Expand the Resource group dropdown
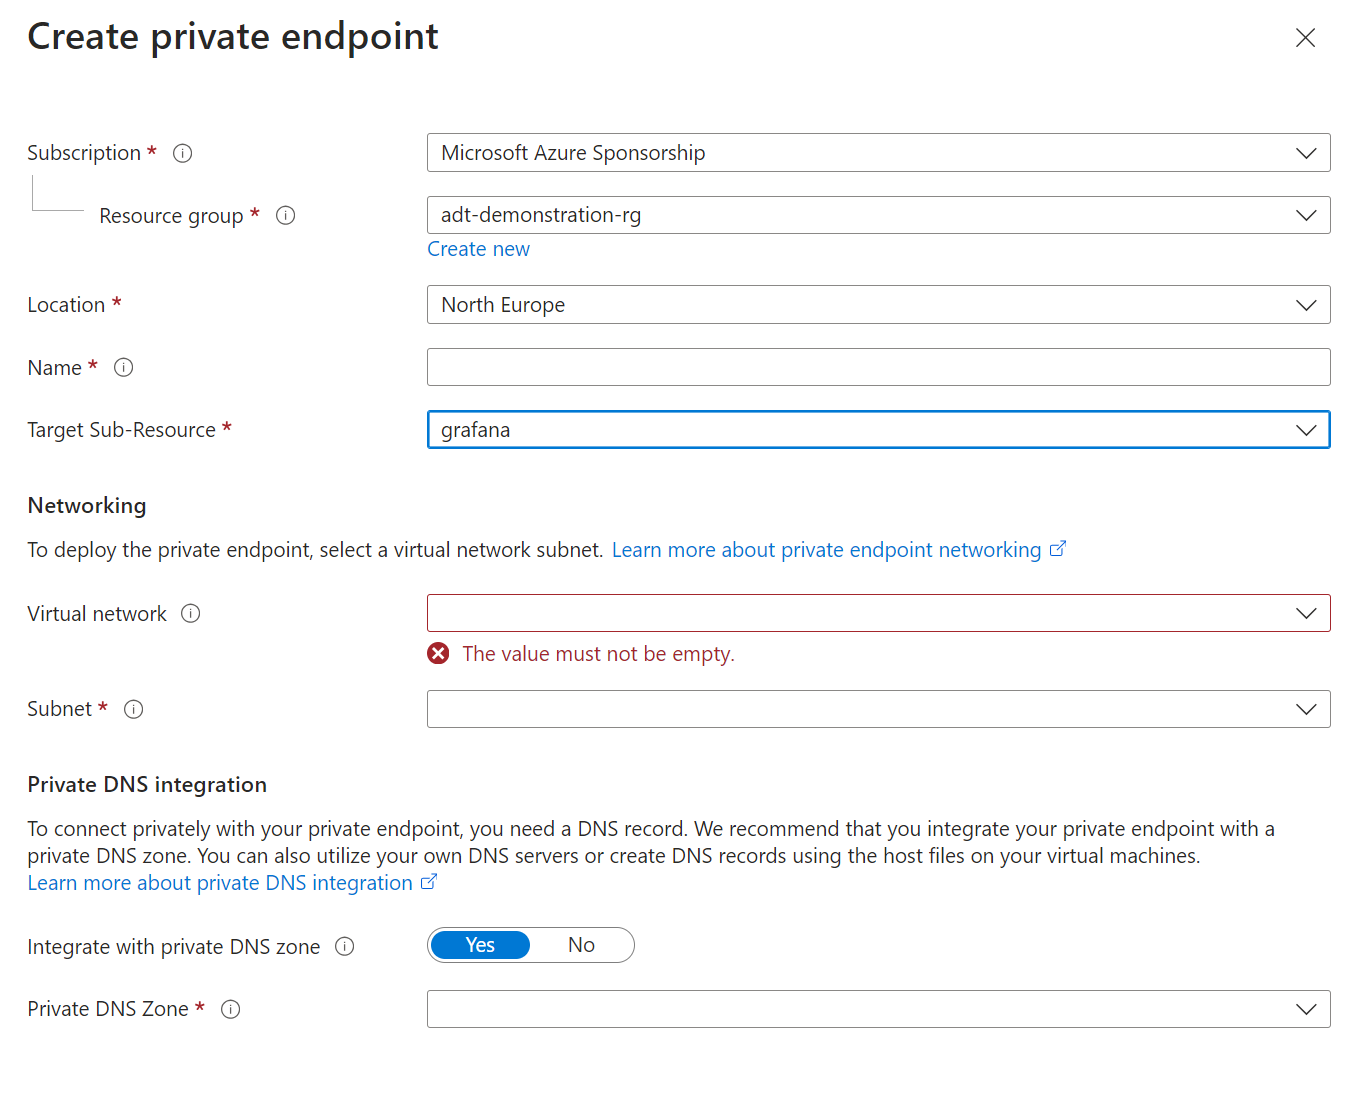 pos(878,215)
